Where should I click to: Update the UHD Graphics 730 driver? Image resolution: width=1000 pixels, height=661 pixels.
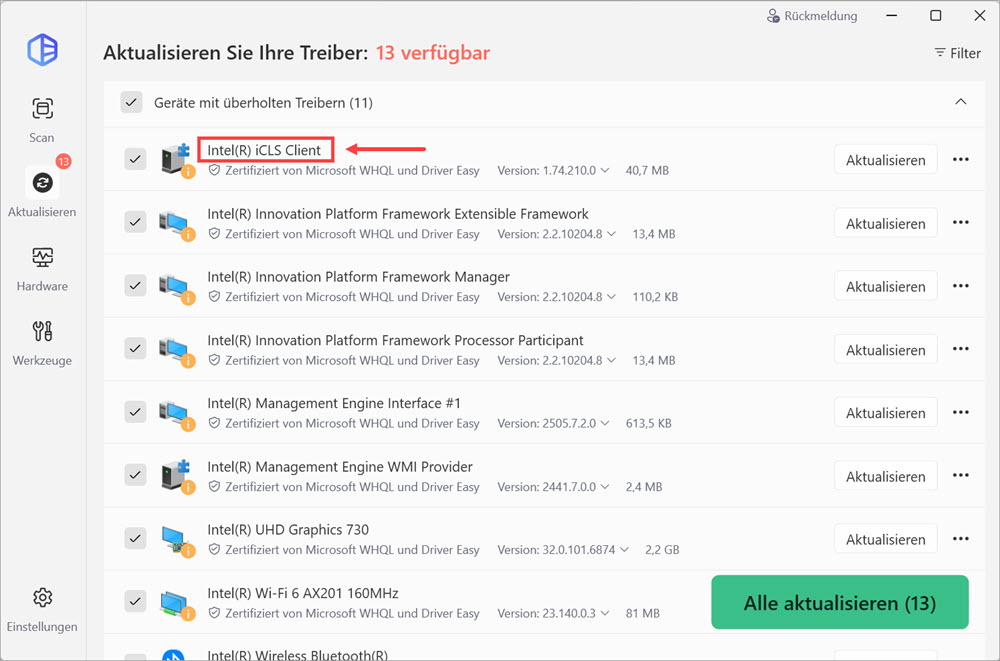point(885,538)
